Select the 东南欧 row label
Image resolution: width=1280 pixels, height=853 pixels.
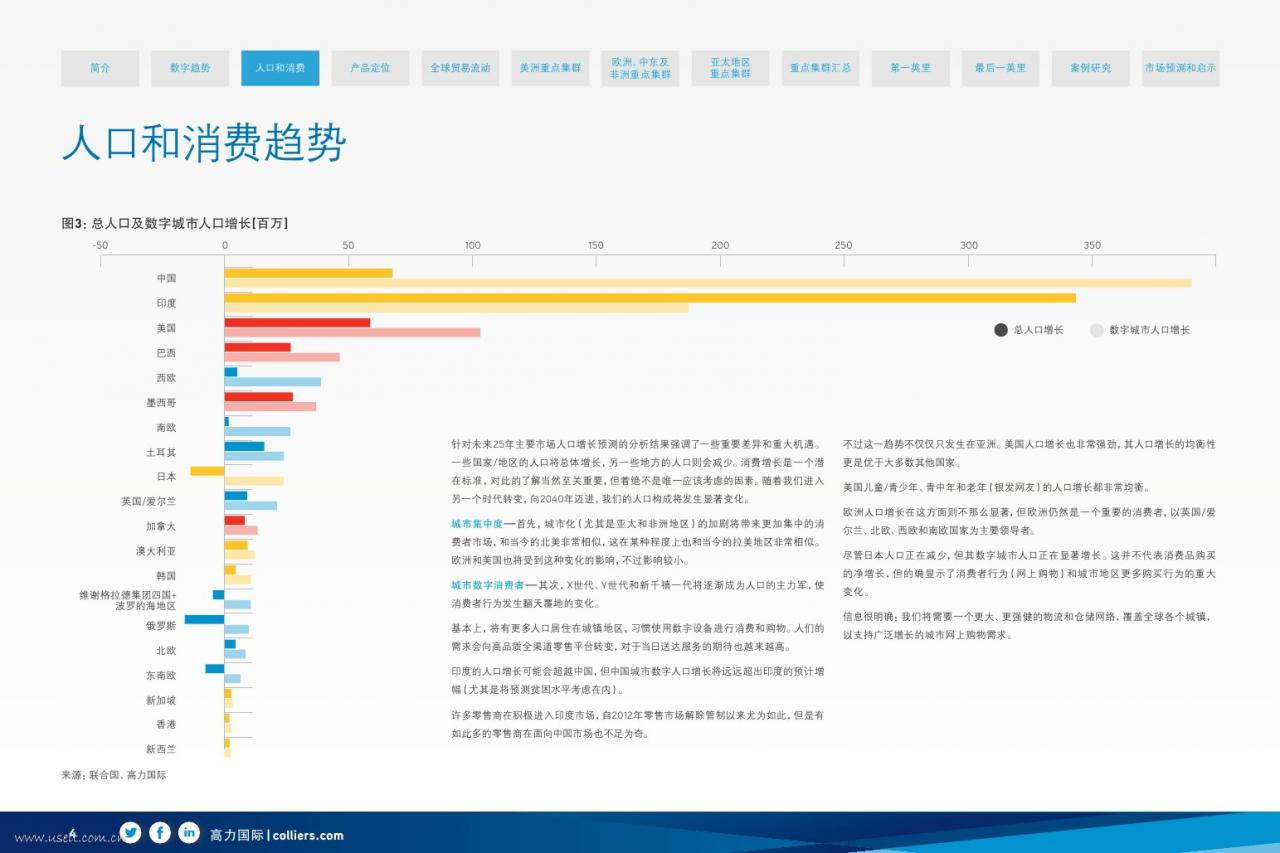click(161, 675)
